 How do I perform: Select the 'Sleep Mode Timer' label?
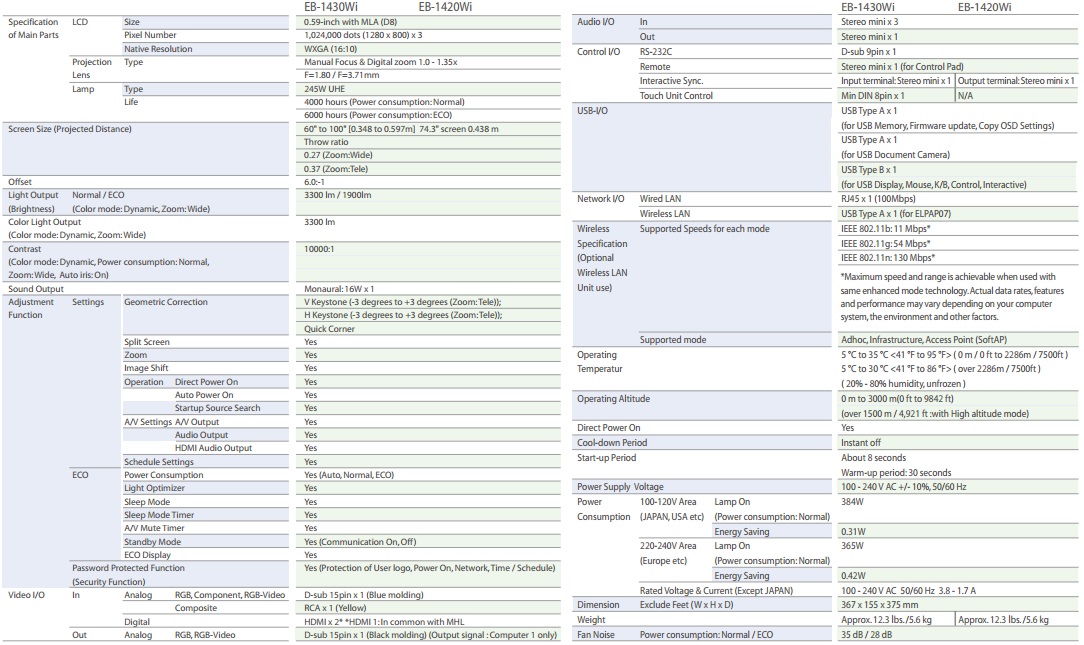159,516
